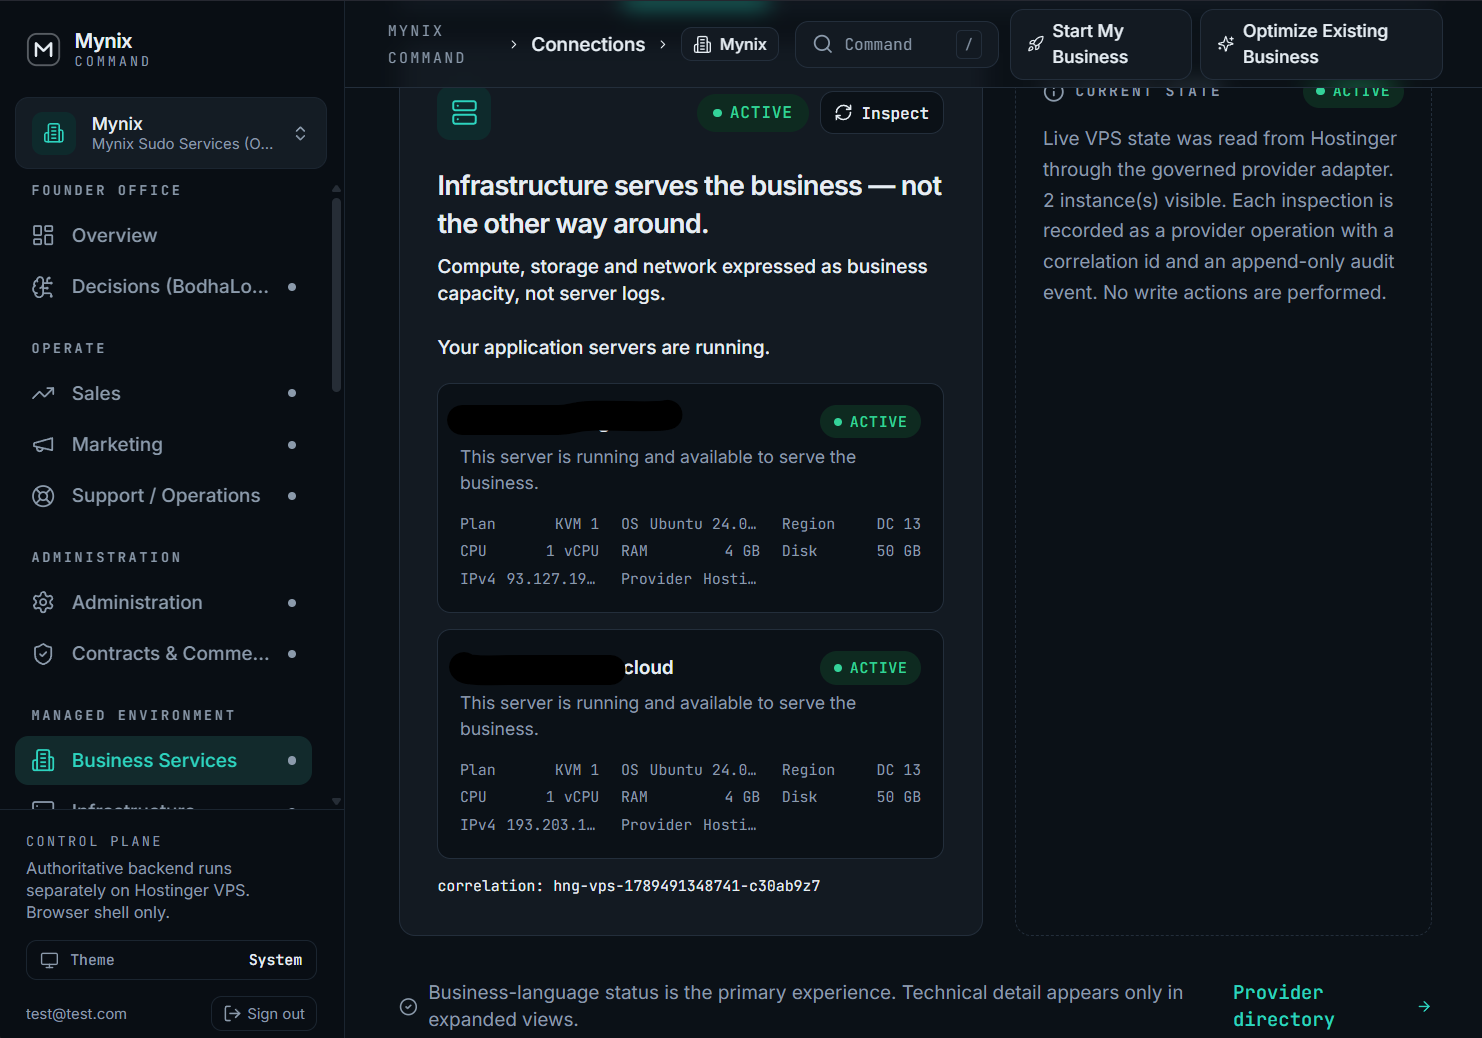
Task: Select Business Services in sidebar
Action: coord(164,760)
